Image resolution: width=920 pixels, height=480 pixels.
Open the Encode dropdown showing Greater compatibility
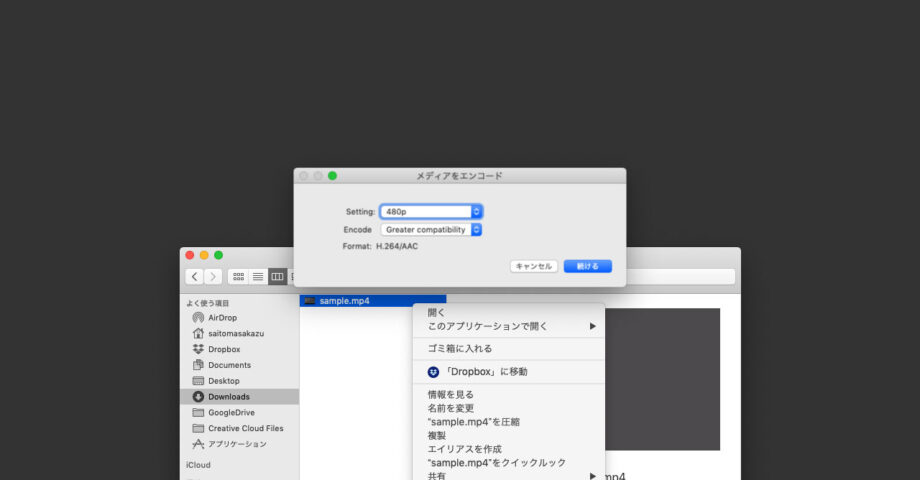click(431, 229)
